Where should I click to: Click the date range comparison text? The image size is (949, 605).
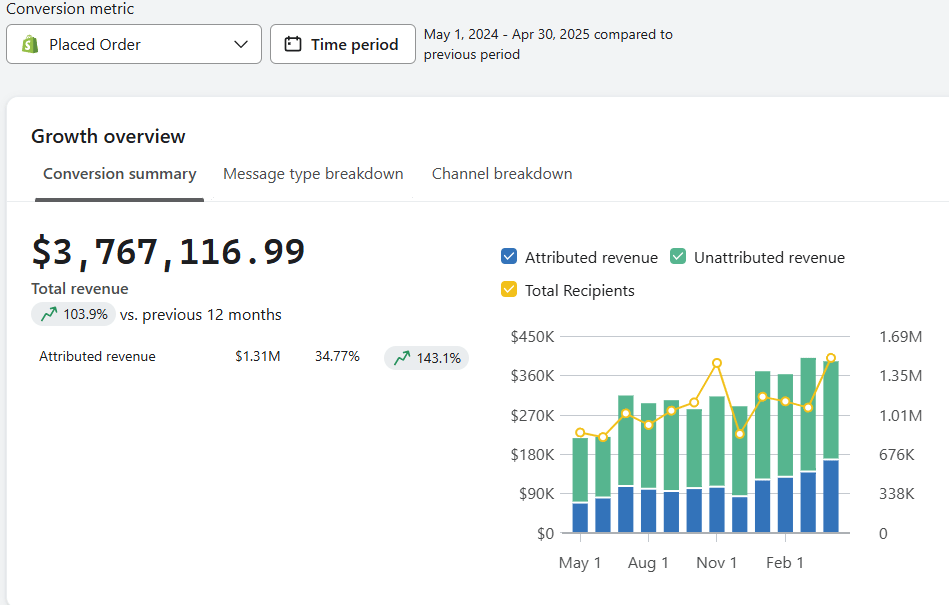(548, 44)
